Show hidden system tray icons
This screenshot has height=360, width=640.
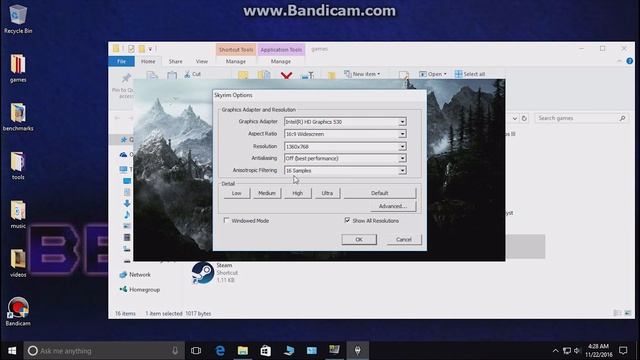[x=556, y=351]
